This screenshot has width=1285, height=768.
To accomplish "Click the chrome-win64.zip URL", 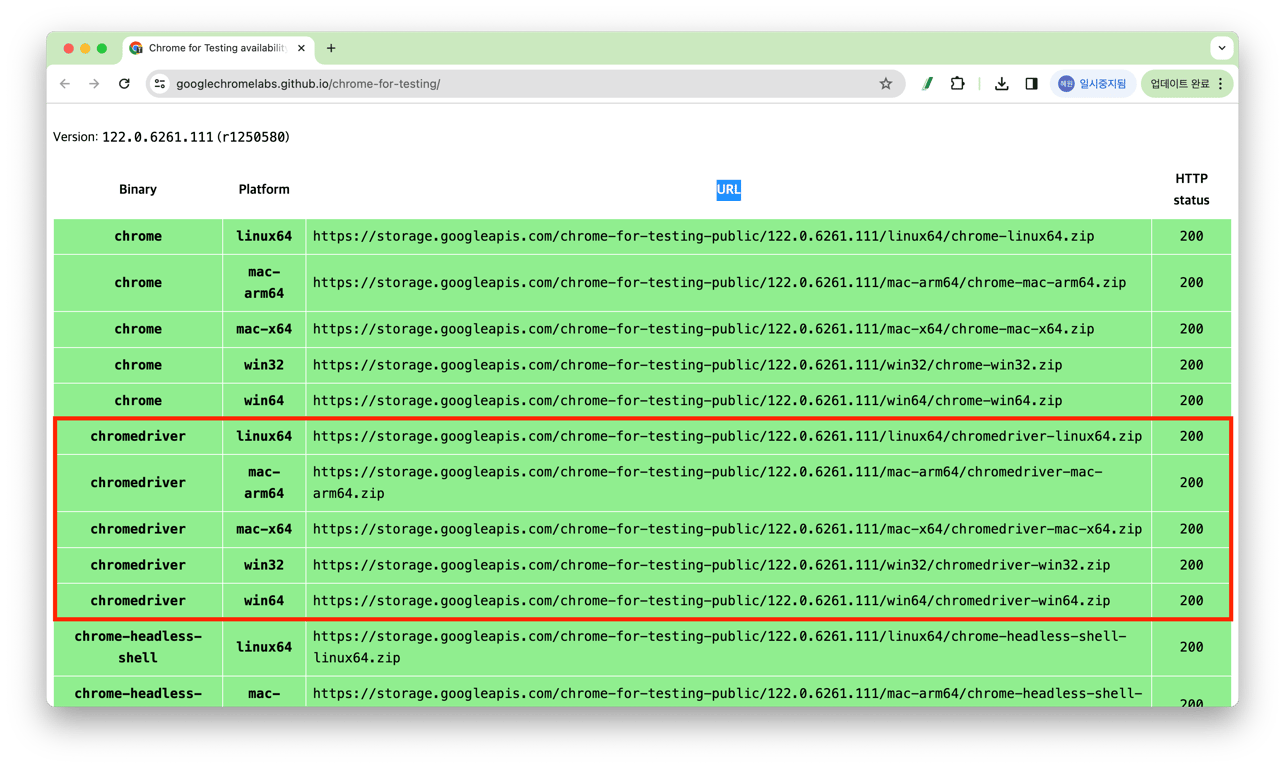I will click(x=687, y=401).
